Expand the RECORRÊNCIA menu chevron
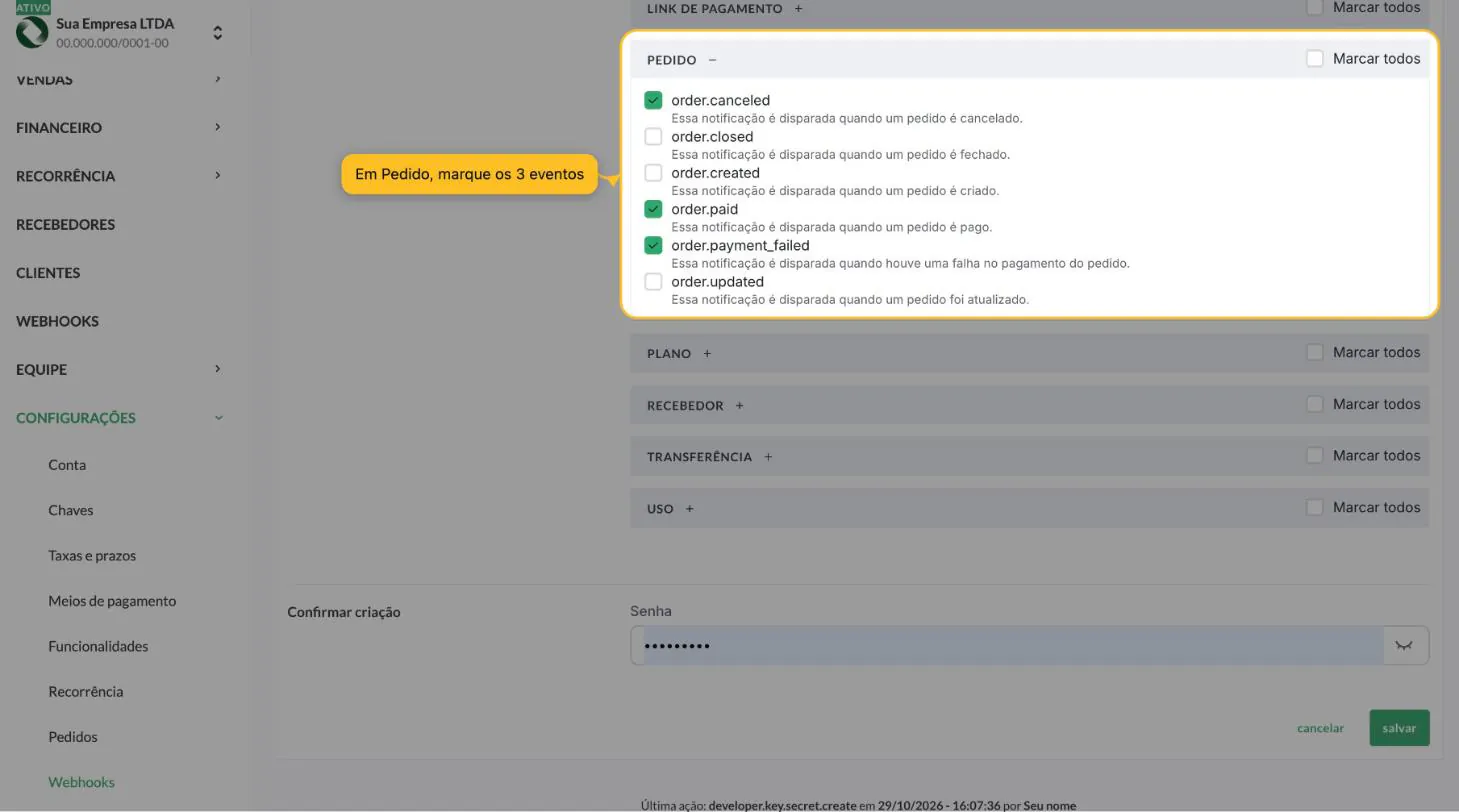The height and width of the screenshot is (812, 1459). tap(217, 175)
